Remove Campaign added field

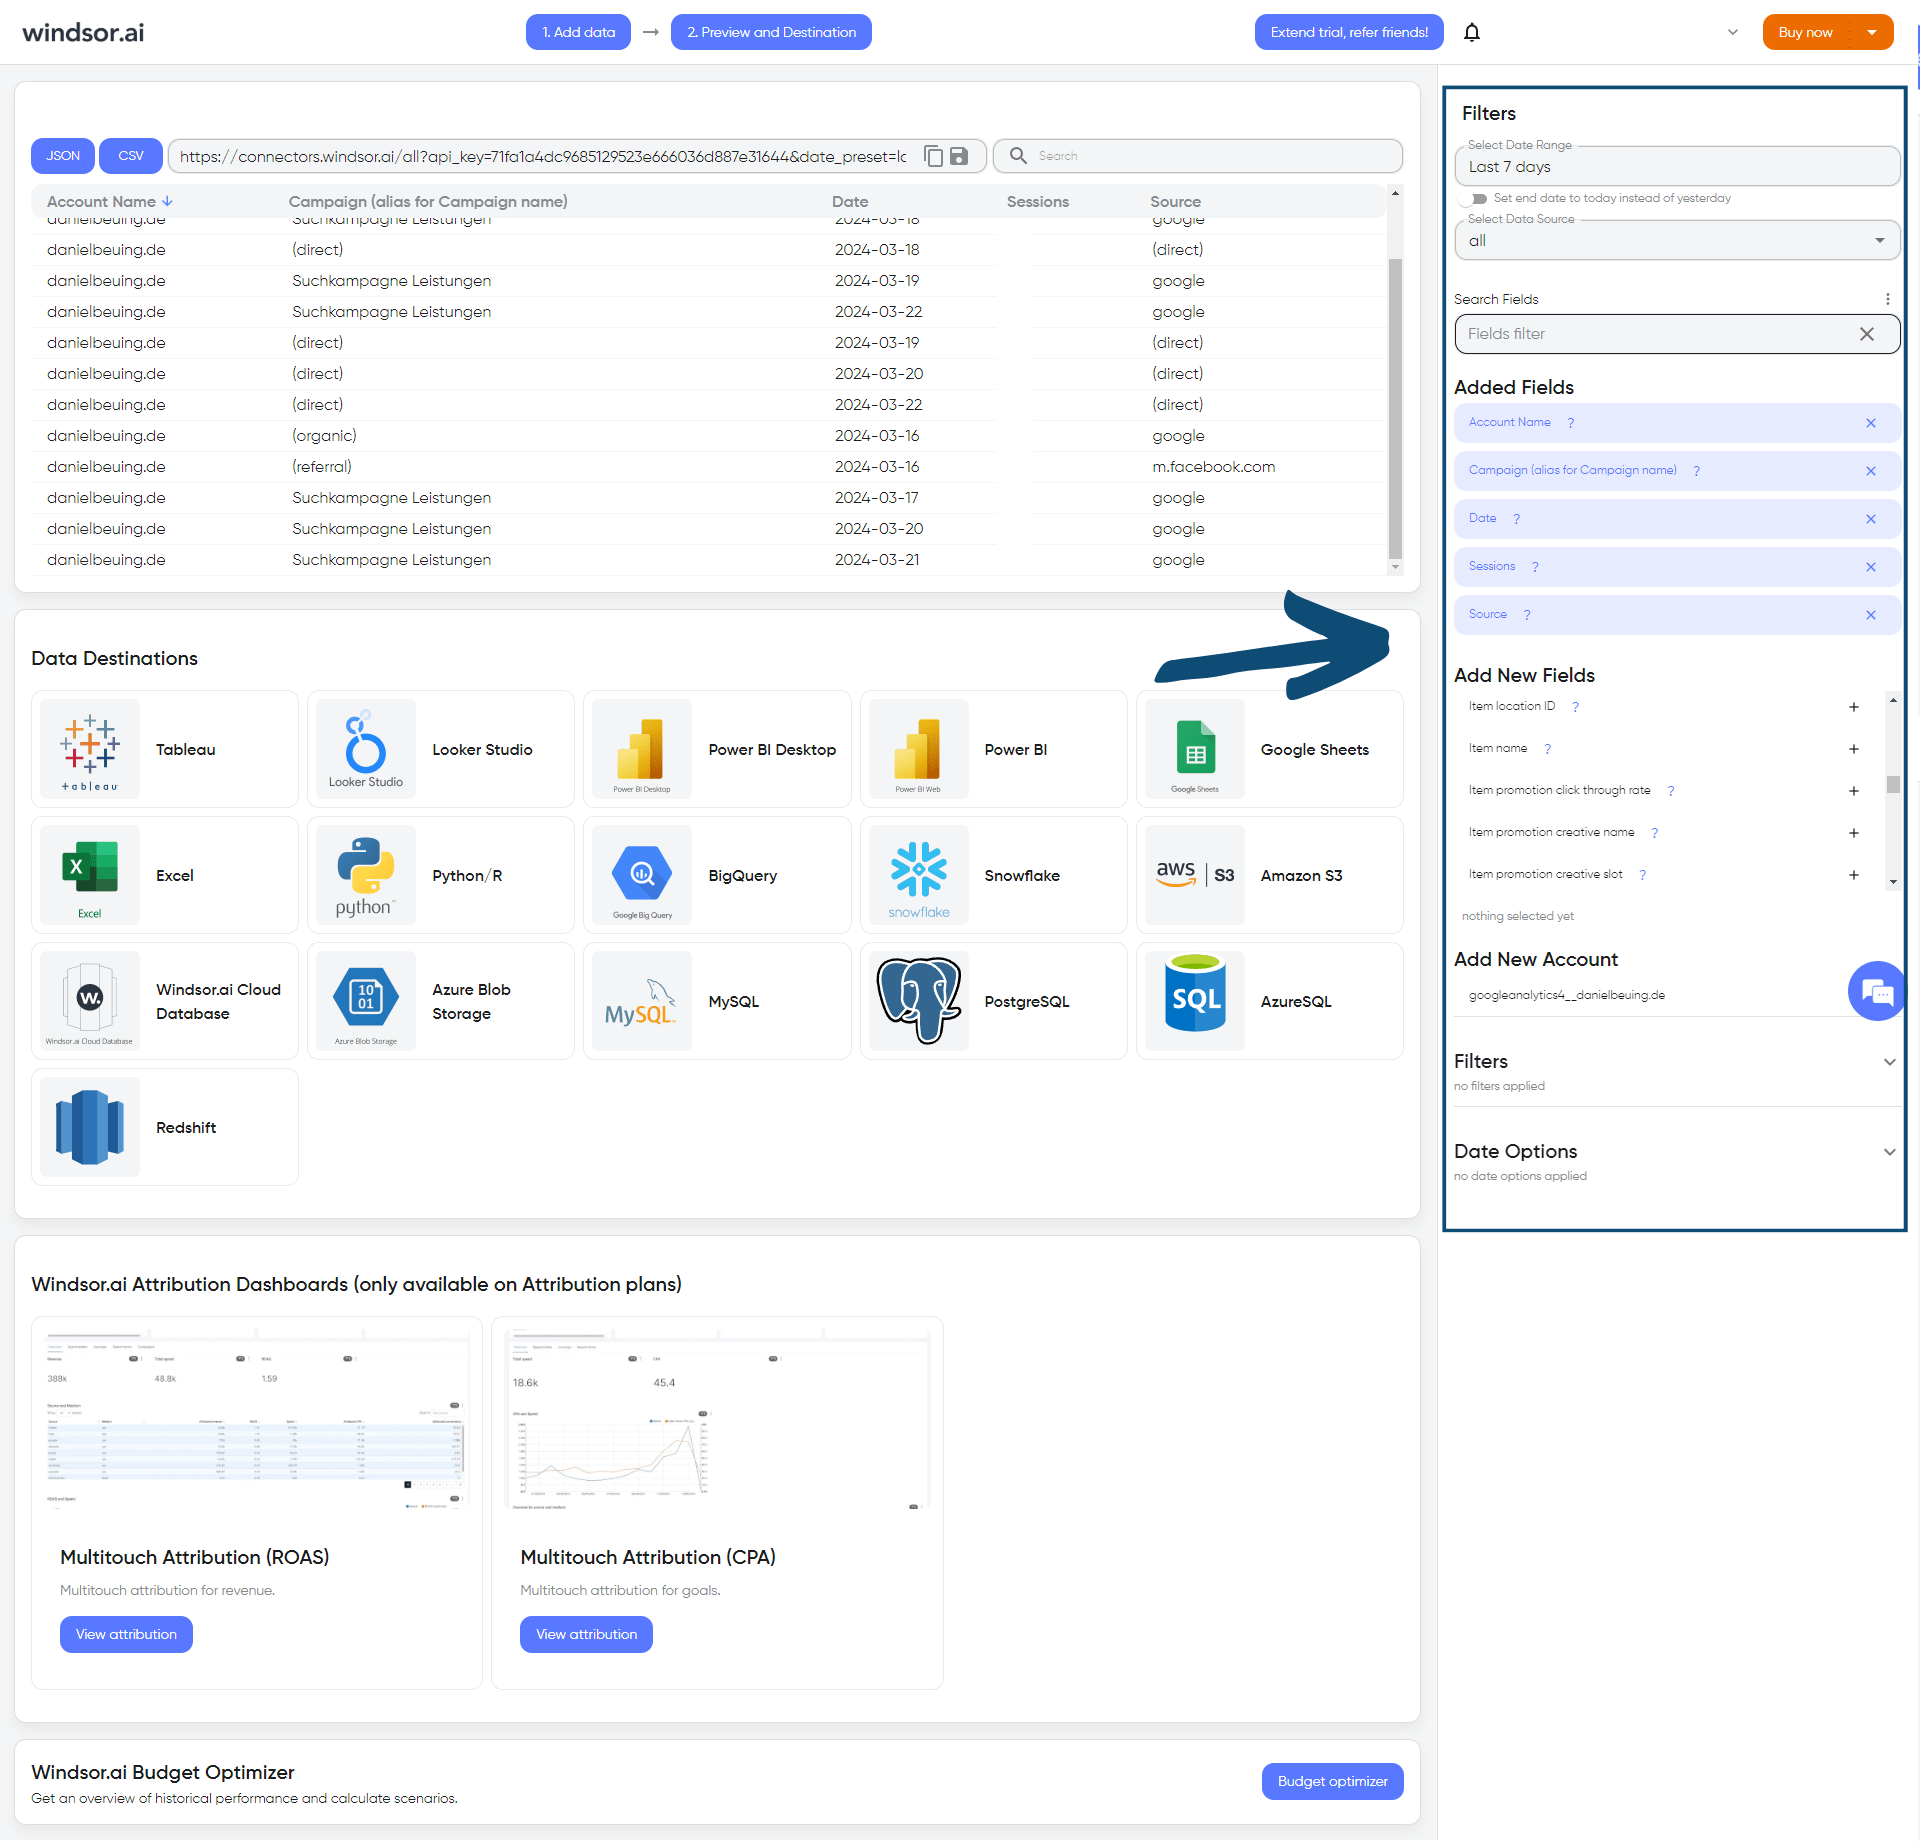click(x=1871, y=471)
